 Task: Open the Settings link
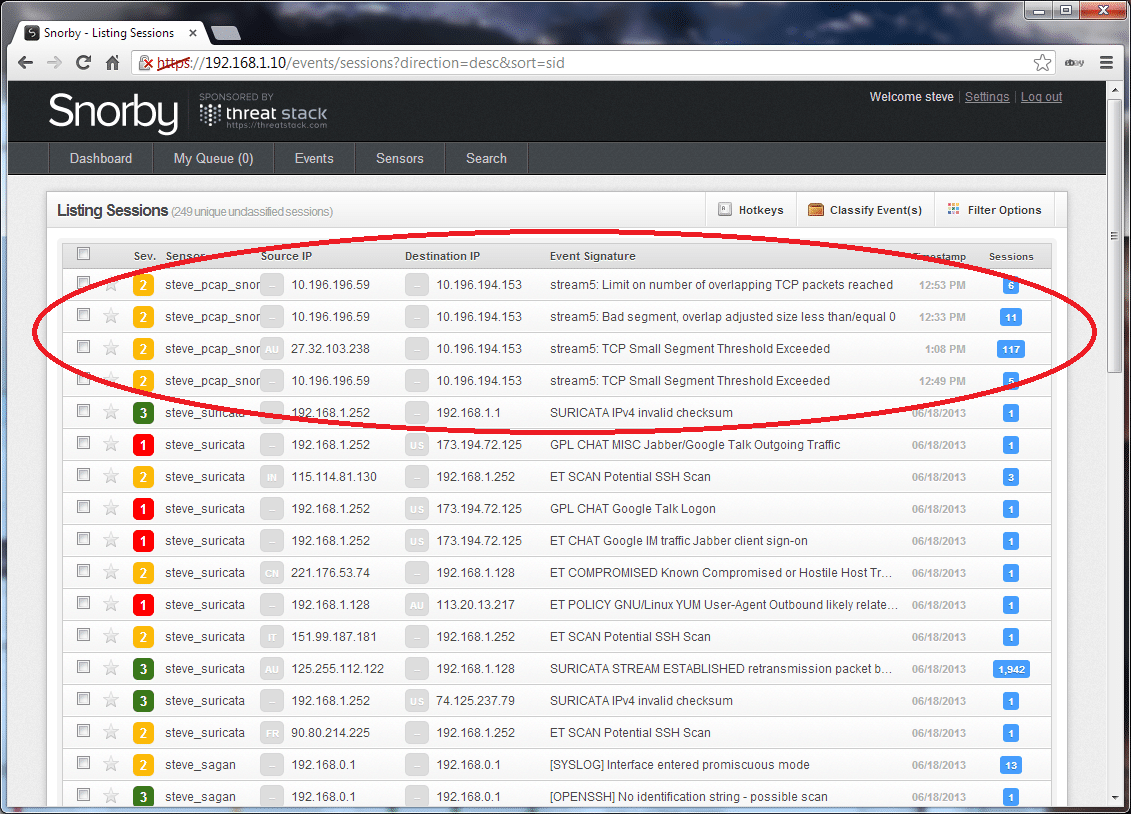click(x=987, y=96)
